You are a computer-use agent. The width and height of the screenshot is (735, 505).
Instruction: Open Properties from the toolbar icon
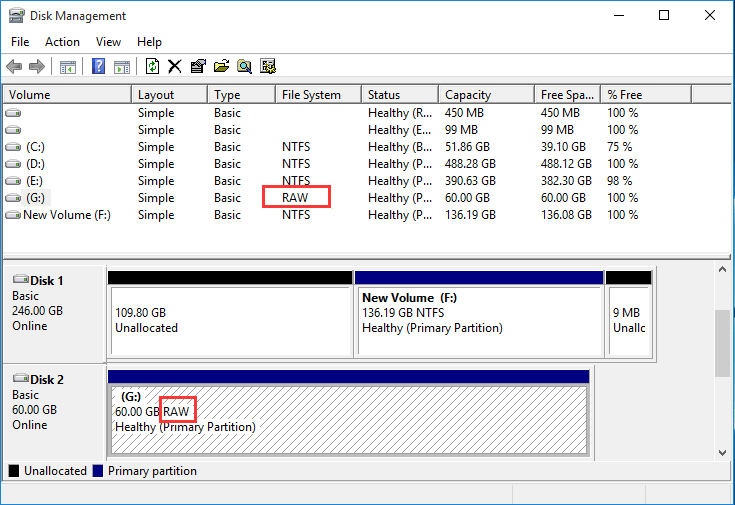click(x=198, y=66)
